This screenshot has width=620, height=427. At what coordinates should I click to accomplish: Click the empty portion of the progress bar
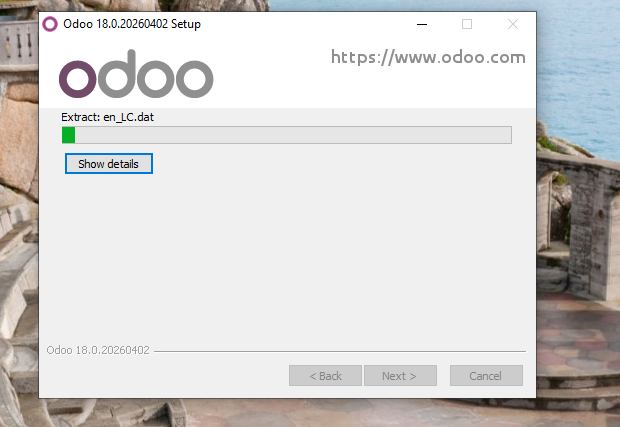click(x=293, y=135)
